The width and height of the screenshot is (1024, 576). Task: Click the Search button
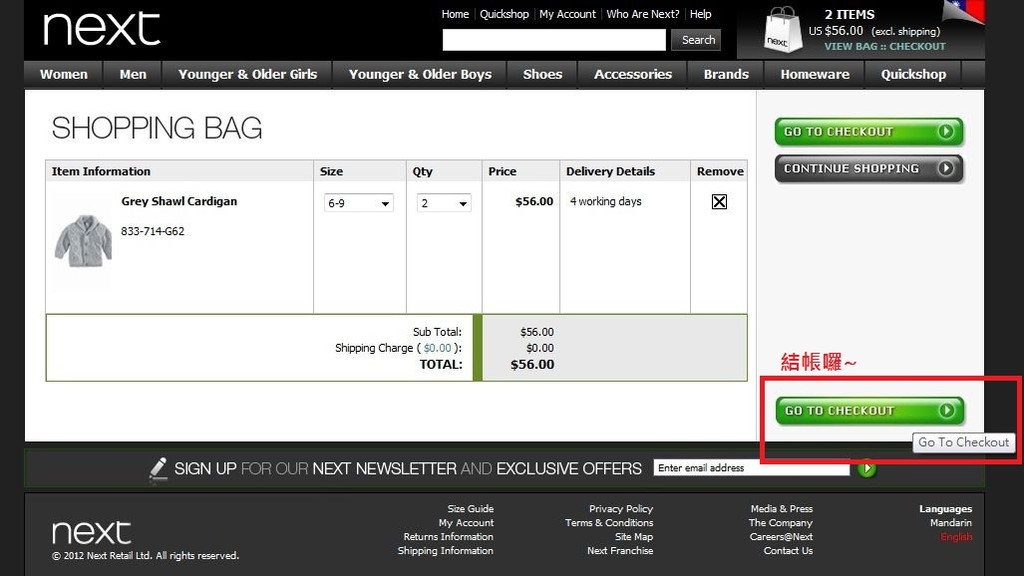pyautogui.click(x=696, y=40)
